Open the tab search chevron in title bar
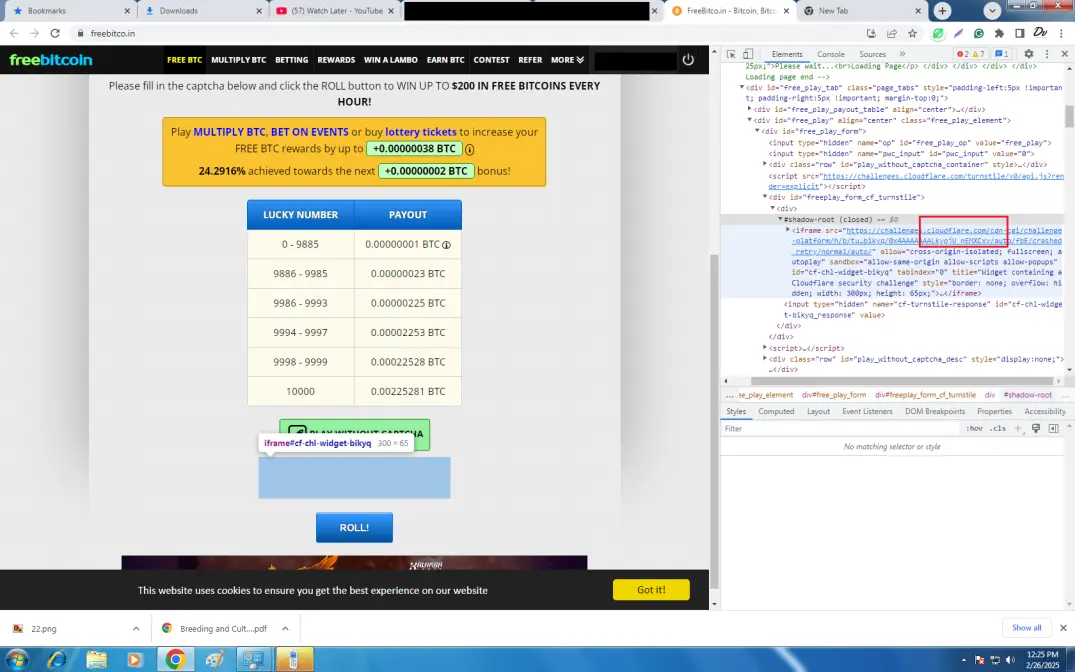 [x=991, y=10]
